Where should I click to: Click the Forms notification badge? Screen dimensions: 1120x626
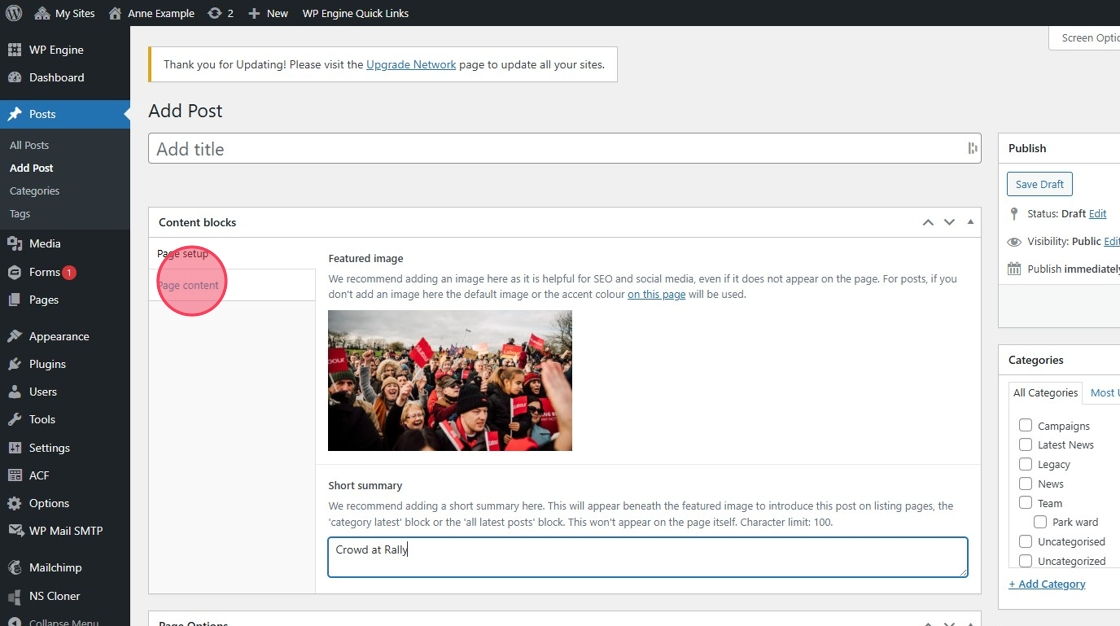69,272
